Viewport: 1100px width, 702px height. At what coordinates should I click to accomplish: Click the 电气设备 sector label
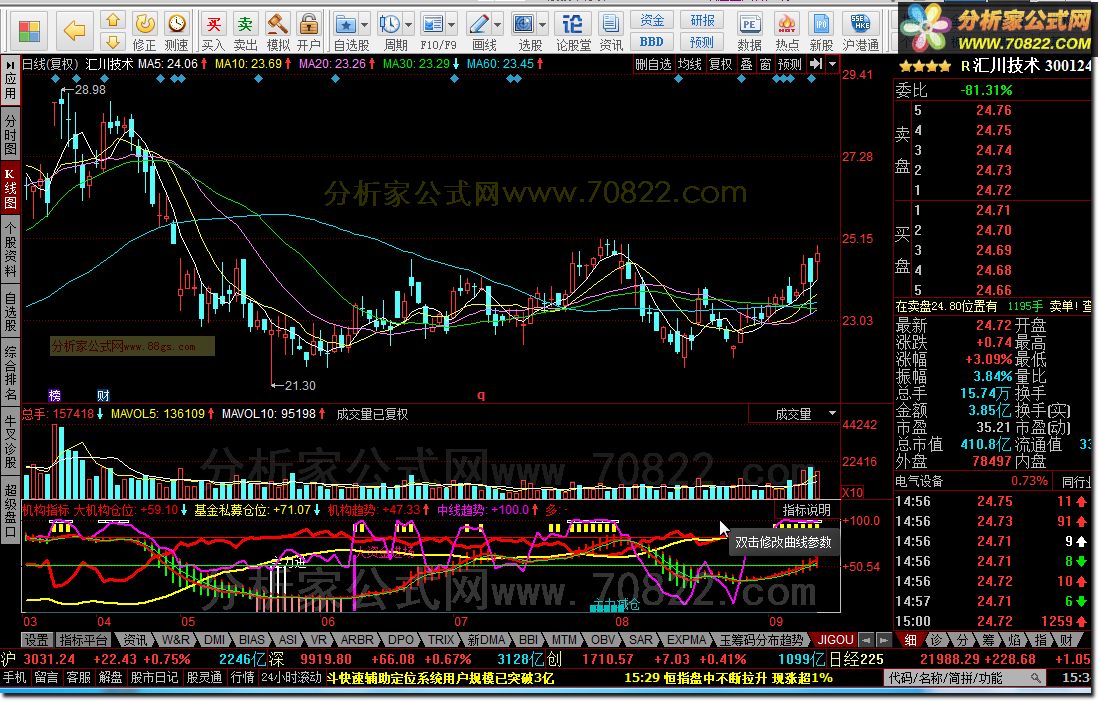pos(920,481)
